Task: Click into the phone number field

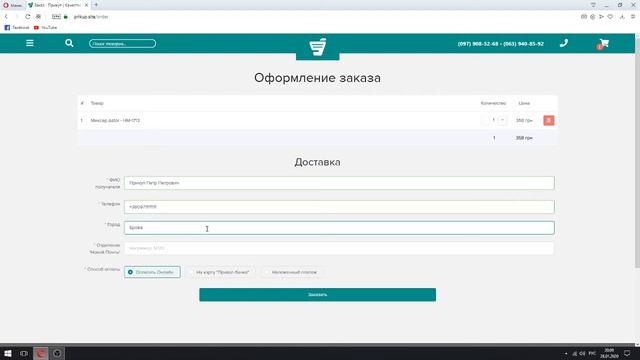Action: 339,207
